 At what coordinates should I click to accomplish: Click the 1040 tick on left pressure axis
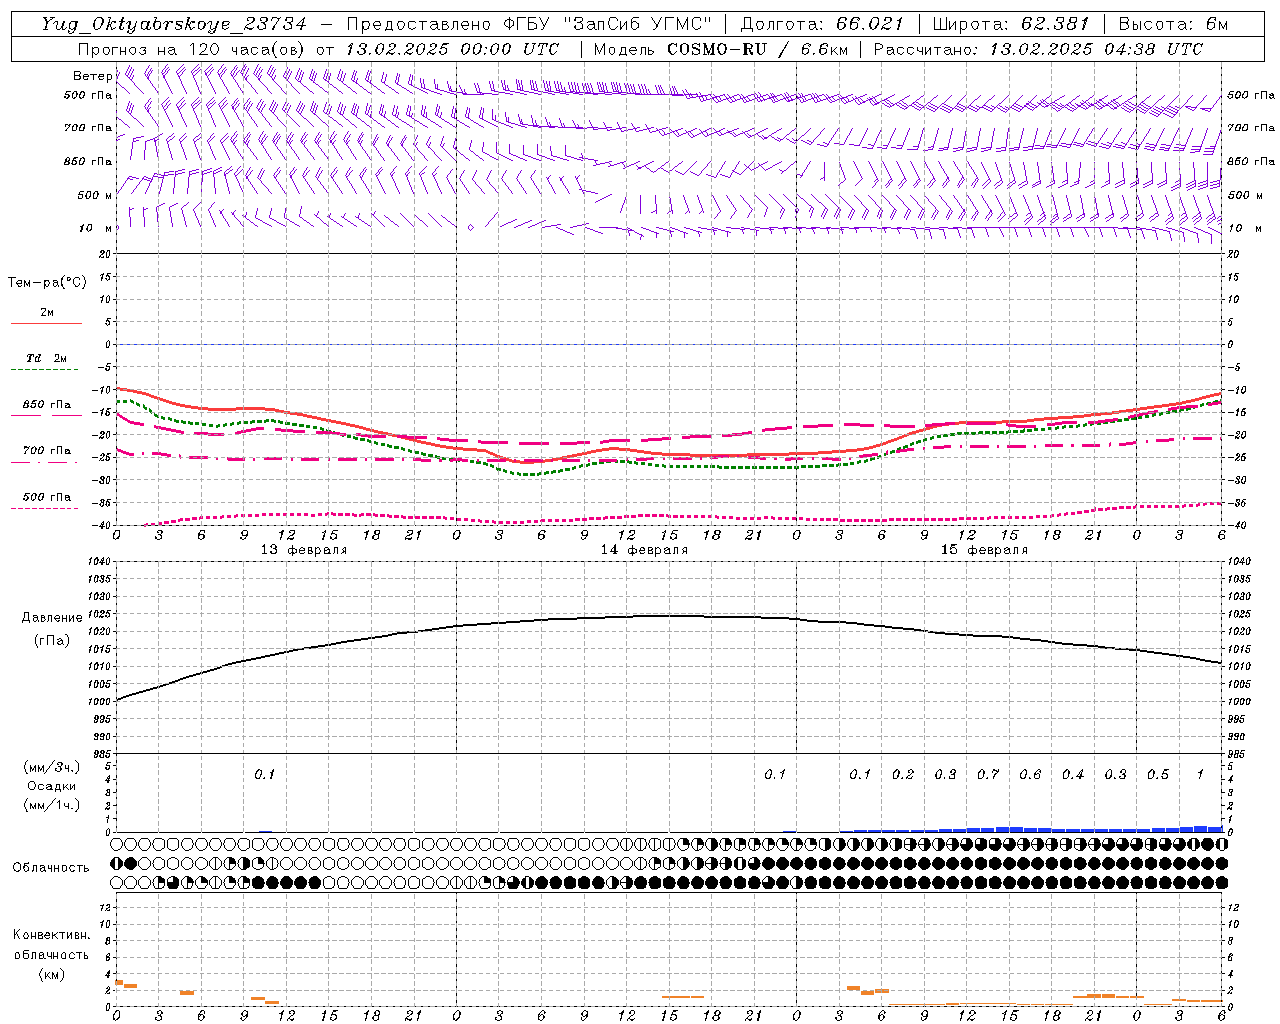97,562
